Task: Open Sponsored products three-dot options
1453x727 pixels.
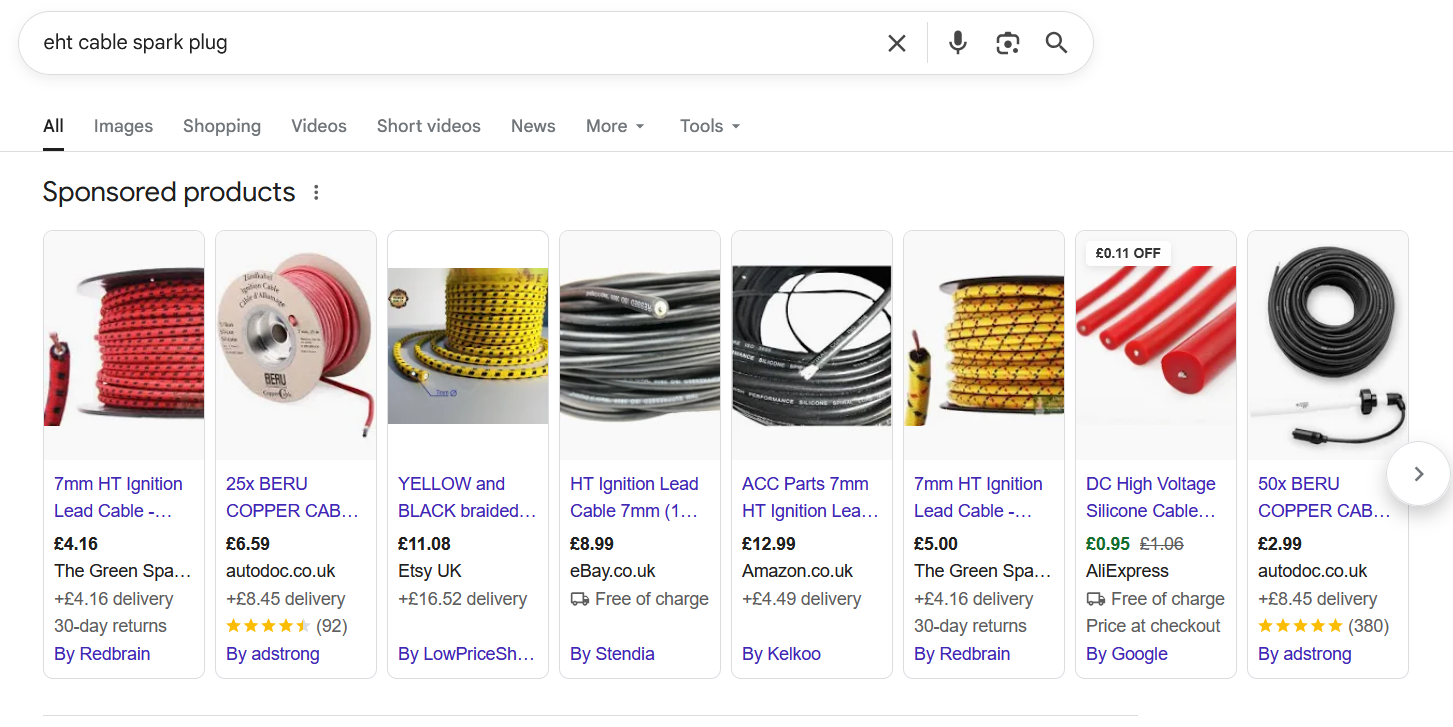Action: (x=316, y=192)
